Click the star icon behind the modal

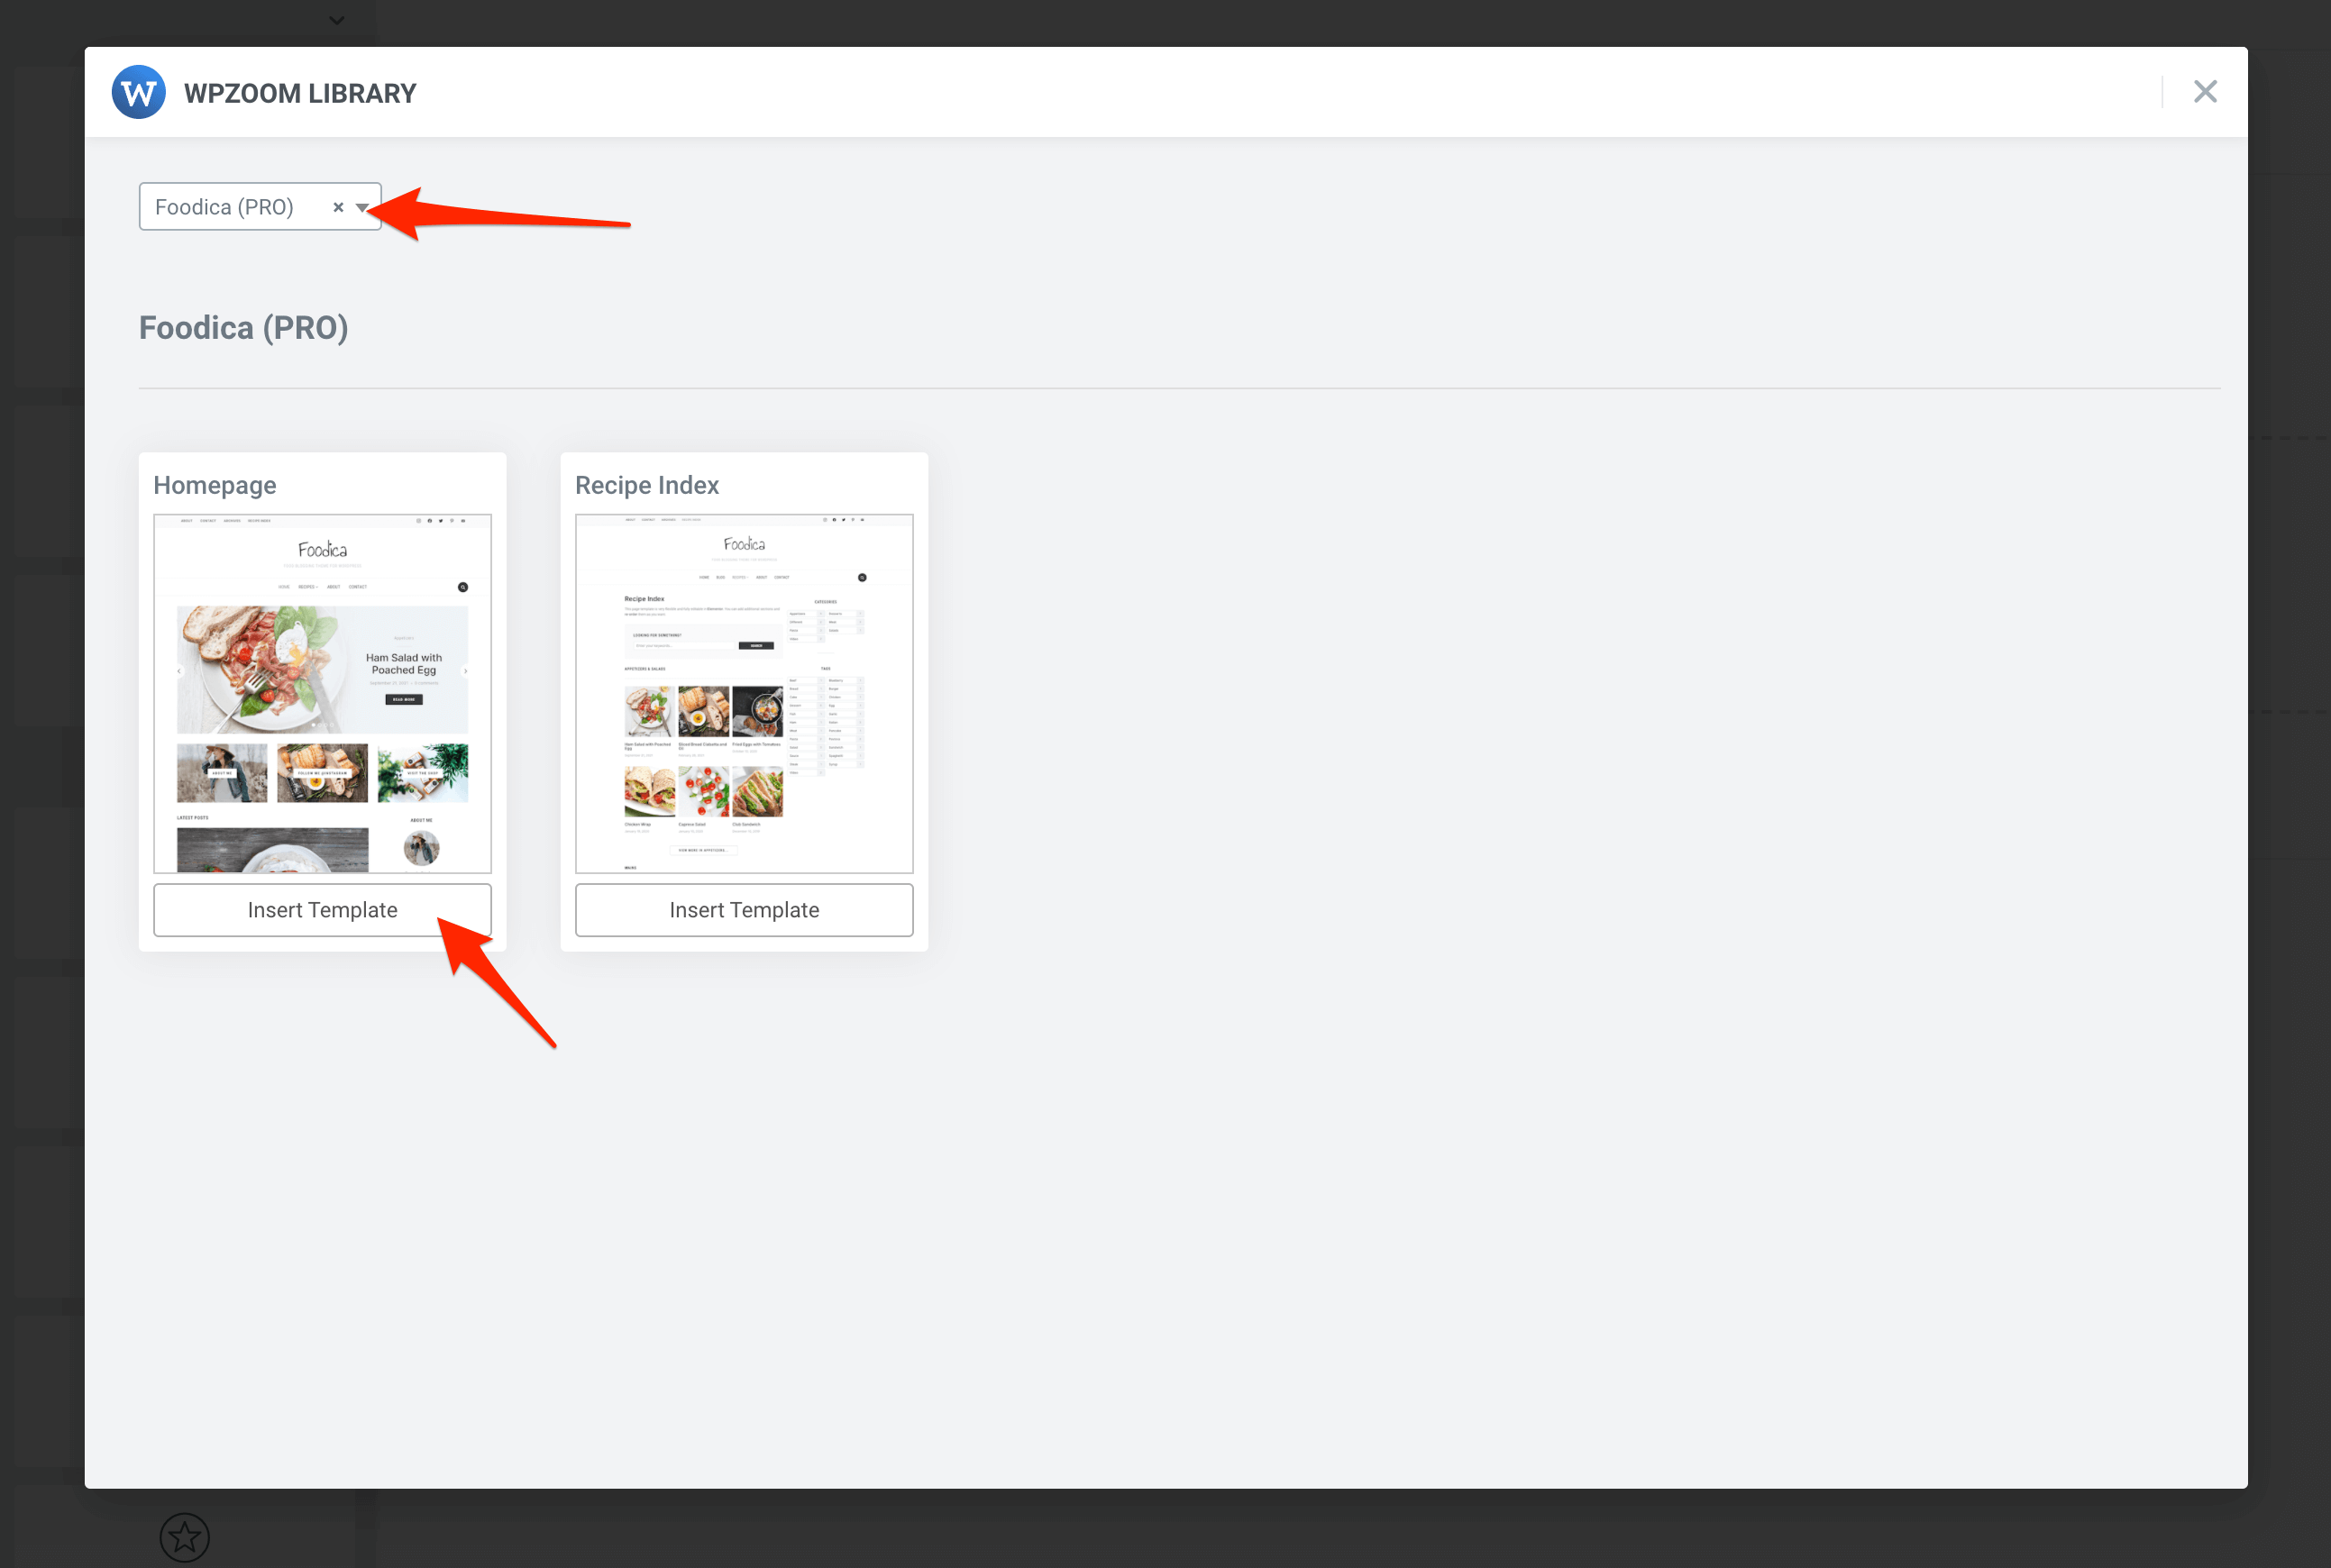185,1537
